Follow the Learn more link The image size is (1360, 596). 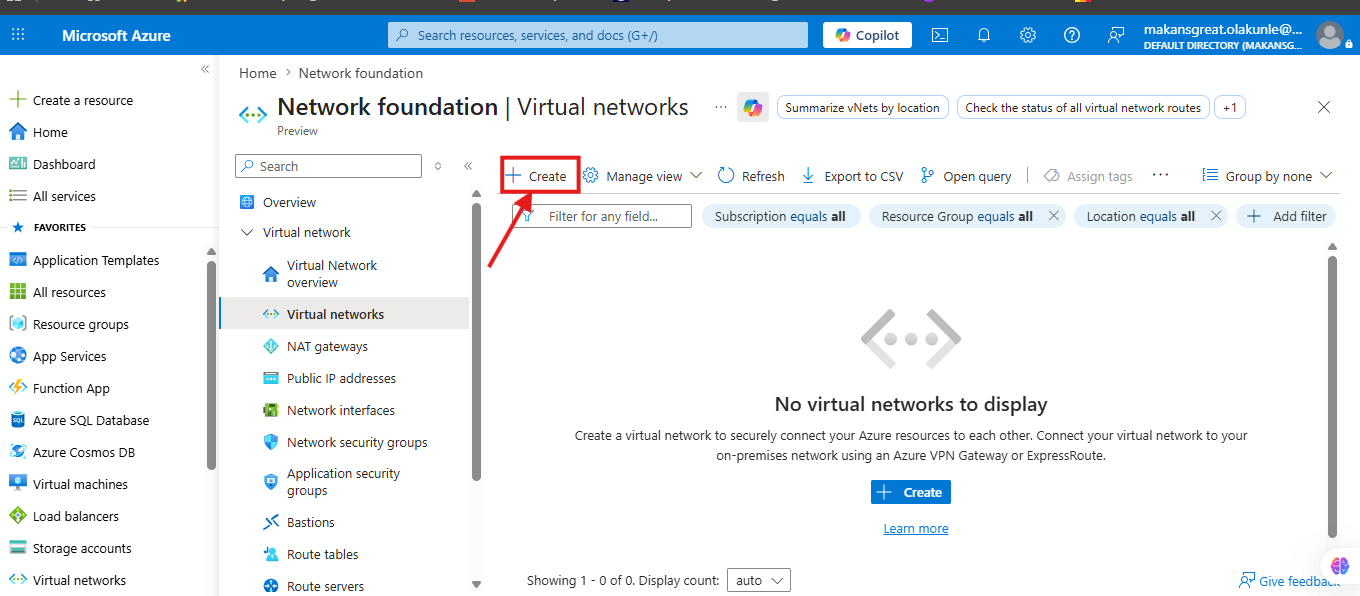tap(916, 528)
